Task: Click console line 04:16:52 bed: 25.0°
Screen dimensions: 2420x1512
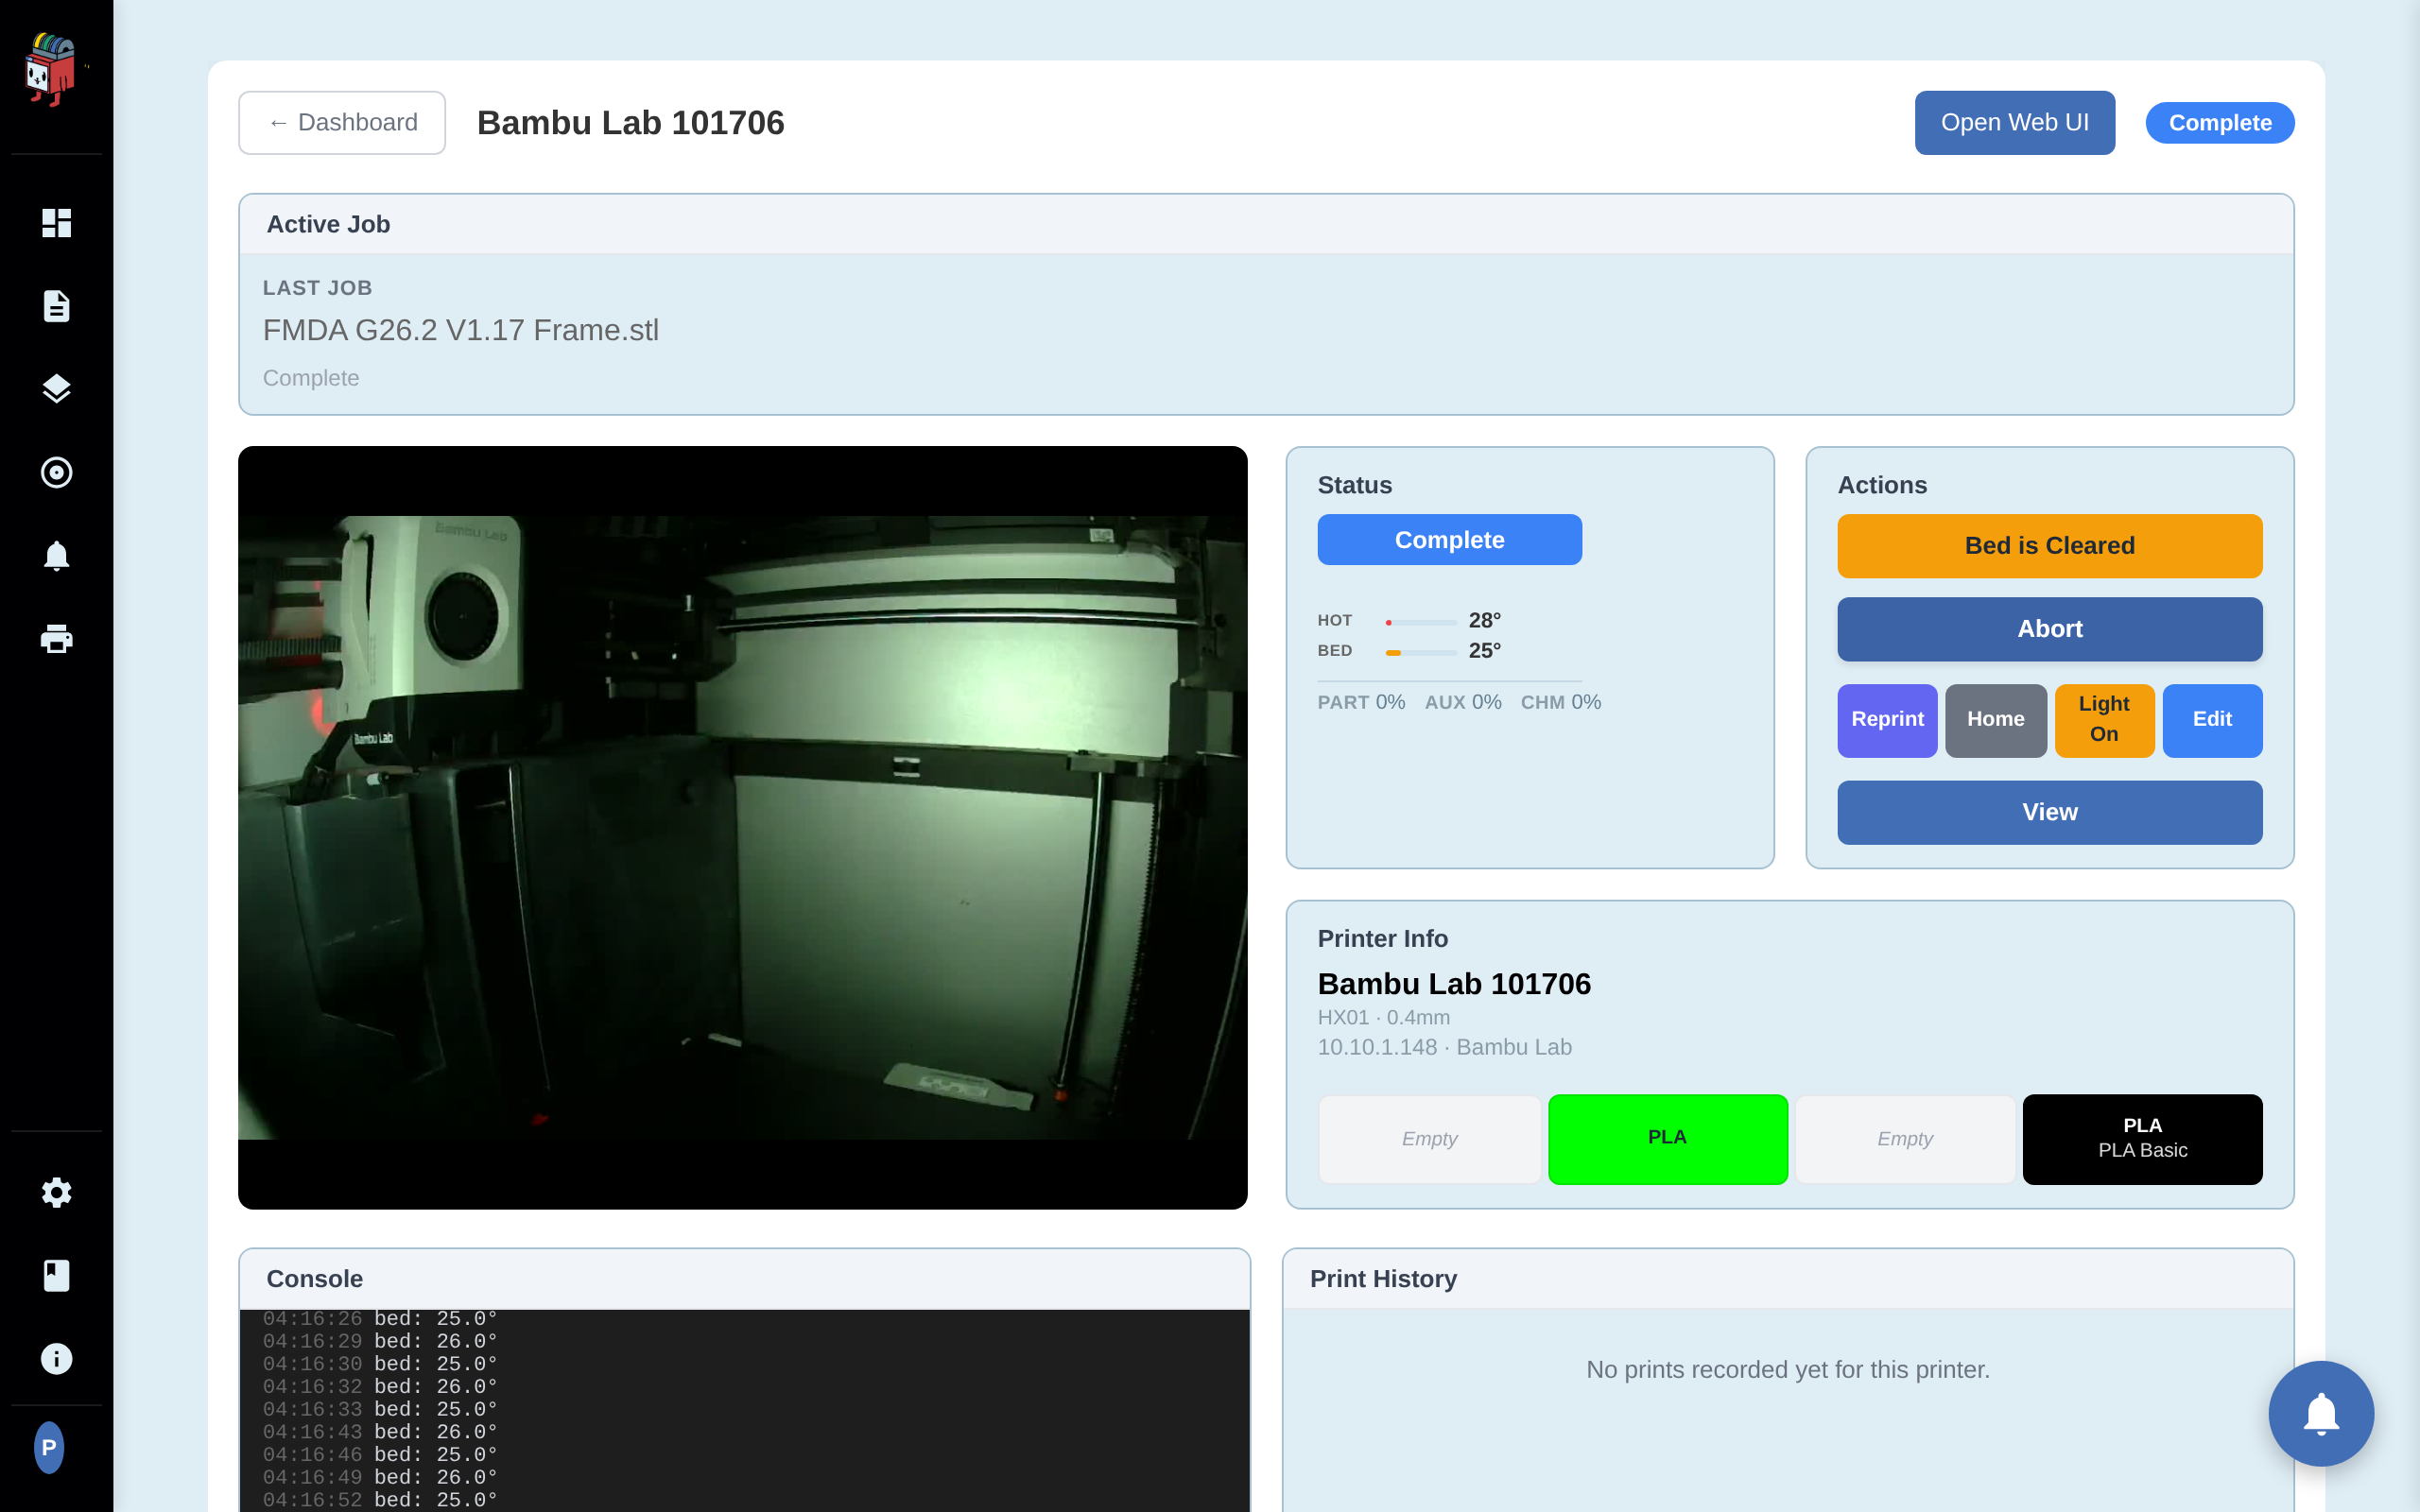Action: (380, 1500)
